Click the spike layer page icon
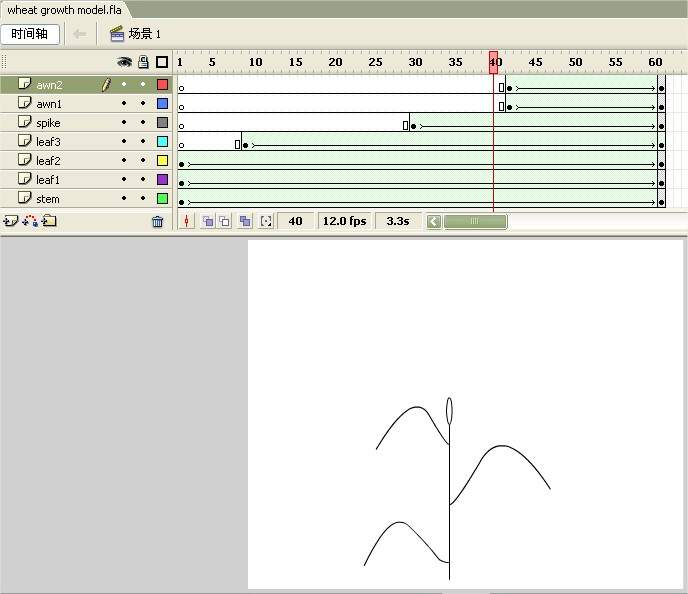The width and height of the screenshot is (688, 594). pos(25,122)
